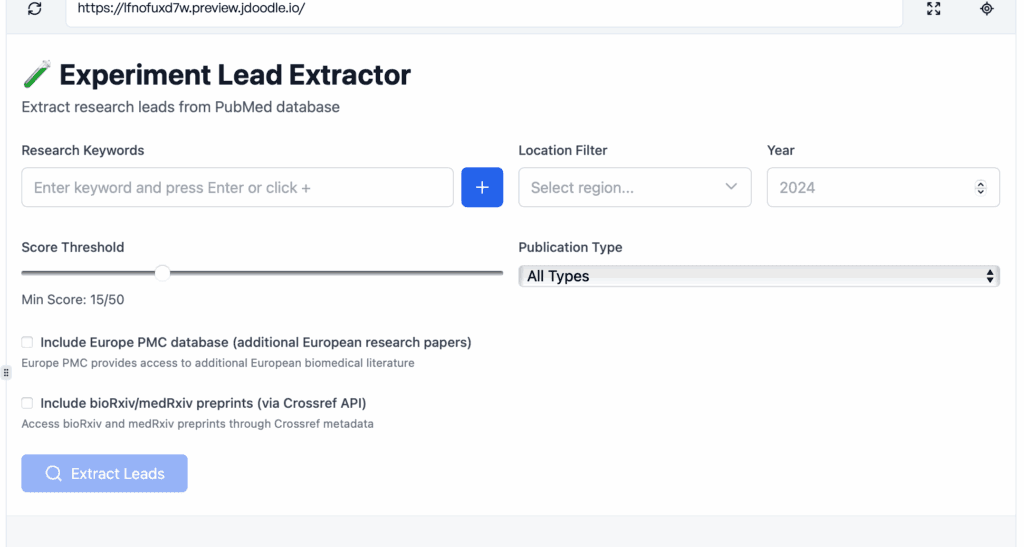This screenshot has height=547, width=1024.
Task: Add keyword with the blue plus button
Action: tap(482, 187)
